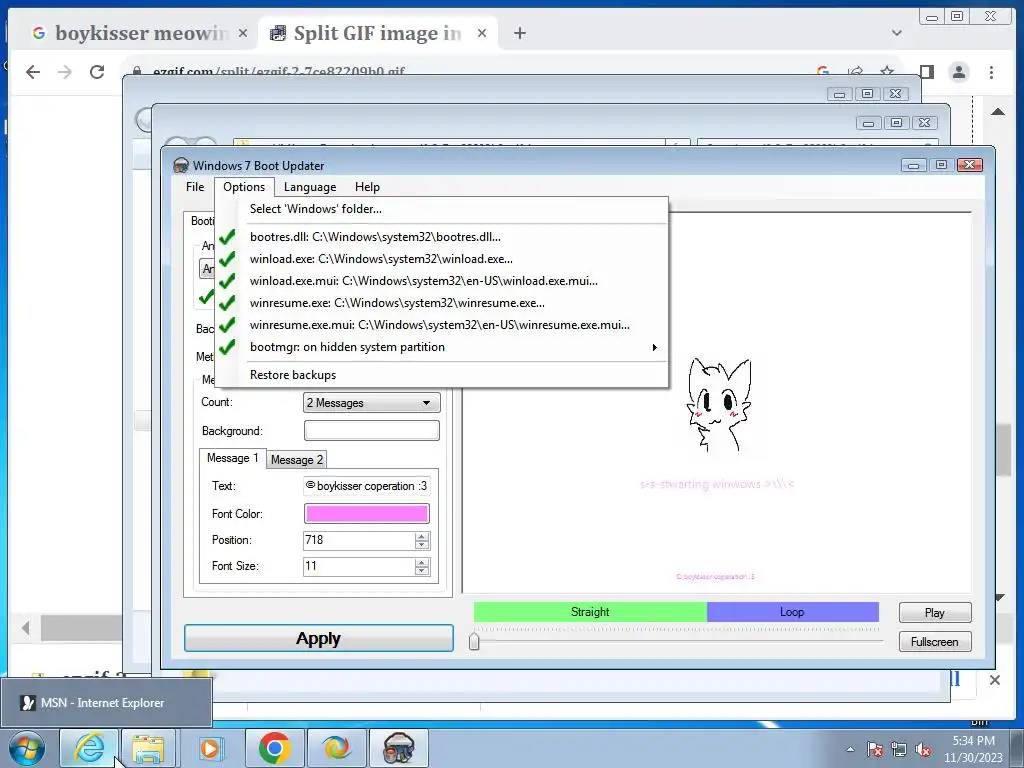Click the page horizontal scrollbar left arrow
1024x768 pixels.
point(25,628)
